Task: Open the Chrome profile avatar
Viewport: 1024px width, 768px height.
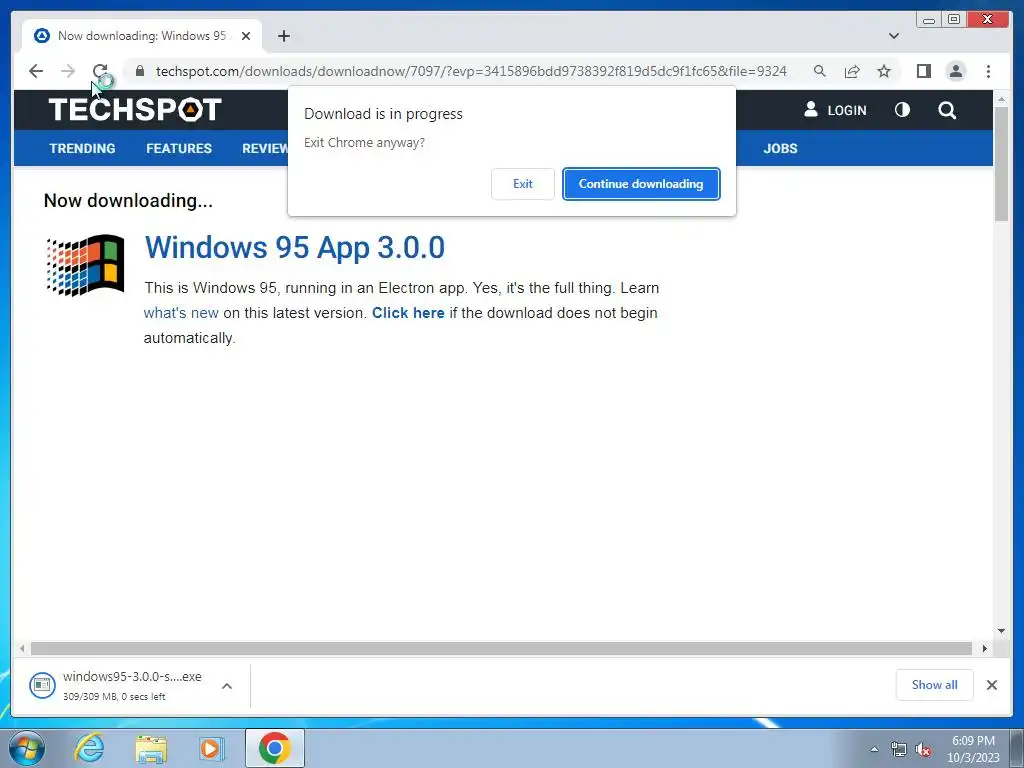Action: point(956,71)
